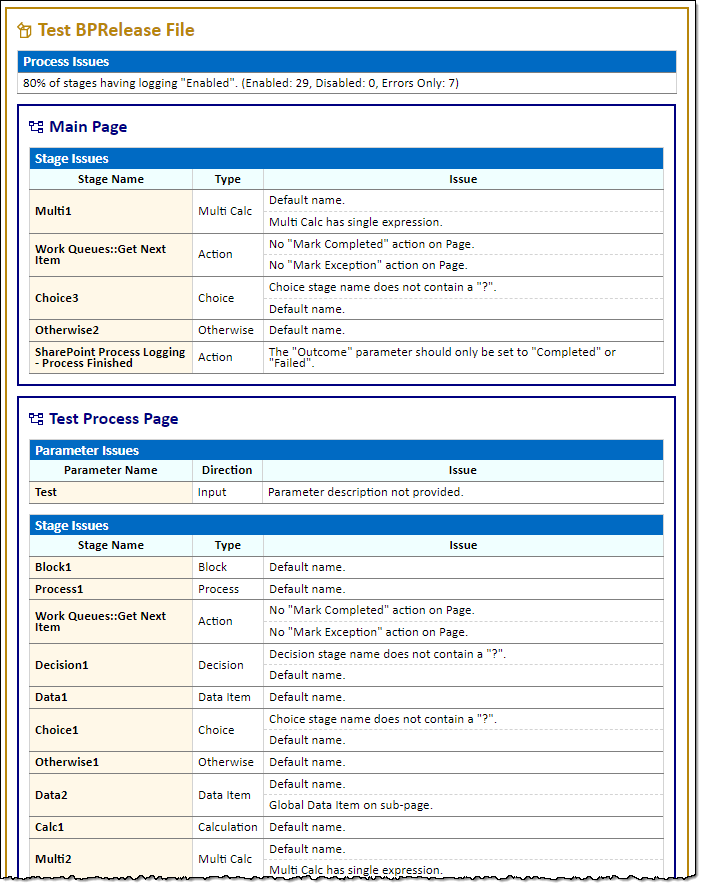Click the Choice type cell for Choice3
Viewport: 702px width, 886px height.
click(x=228, y=298)
